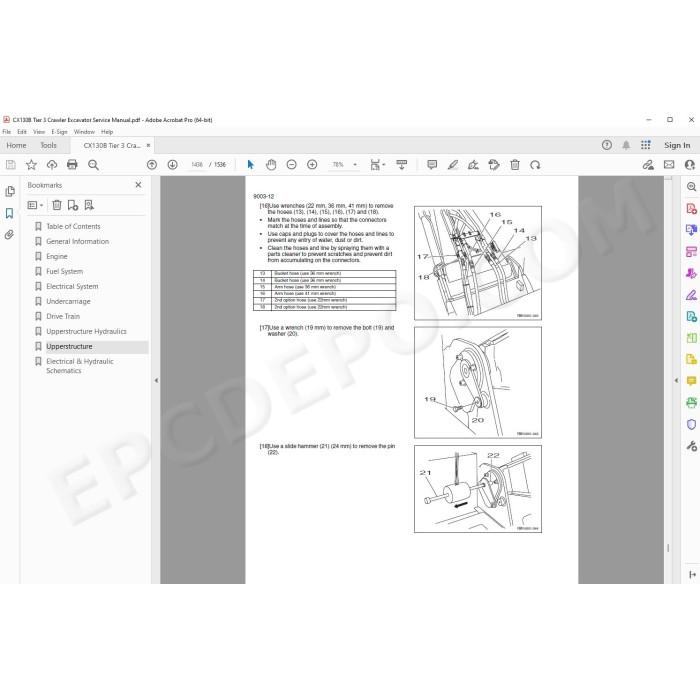Image resolution: width=700 pixels, height=700 pixels.
Task: Click the Sign In link
Action: tap(677, 145)
